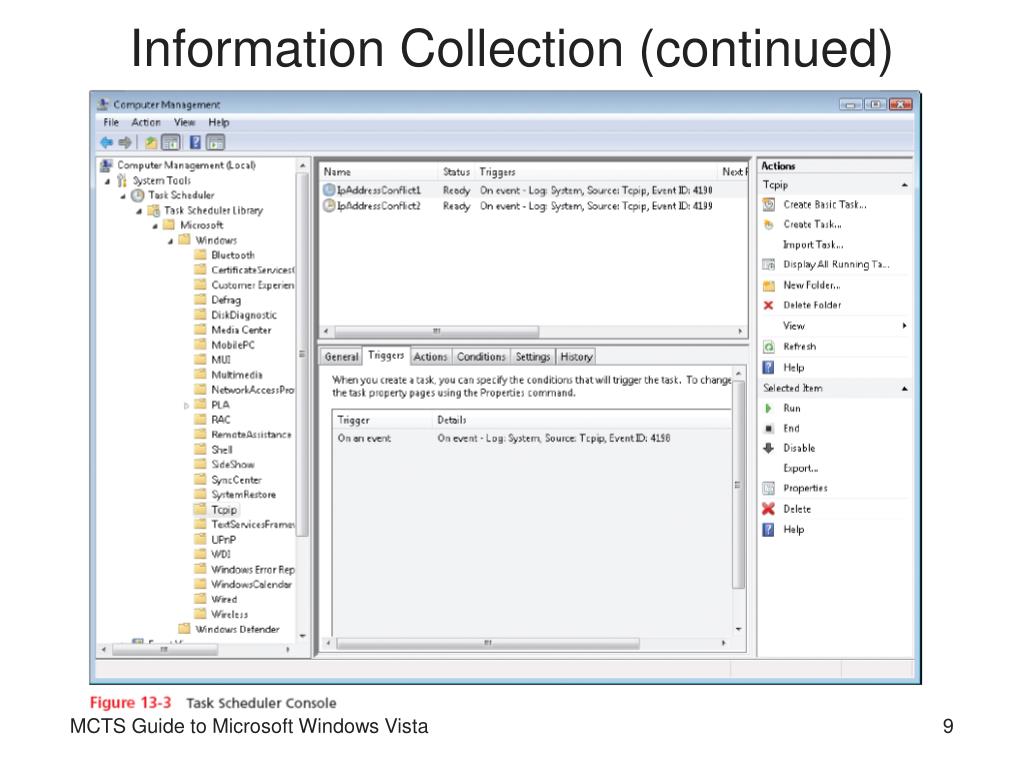
Task: Open the File menu
Action: coord(111,122)
